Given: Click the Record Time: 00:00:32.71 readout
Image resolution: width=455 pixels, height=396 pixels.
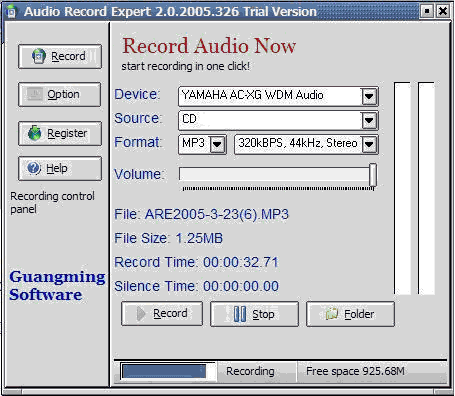Looking at the screenshot, I should coord(196,262).
